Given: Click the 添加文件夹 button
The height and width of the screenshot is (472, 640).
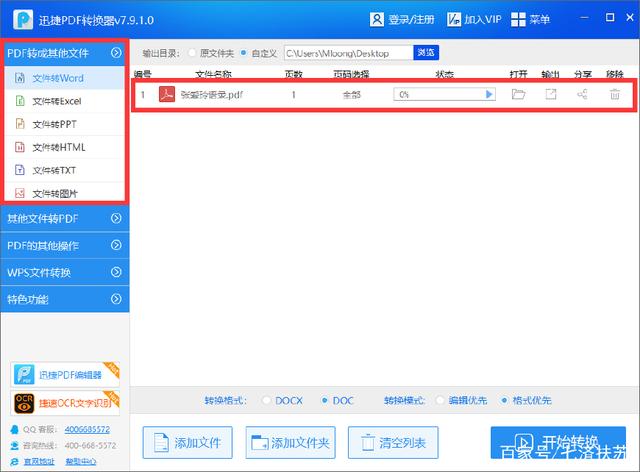Looking at the screenshot, I should (291, 443).
